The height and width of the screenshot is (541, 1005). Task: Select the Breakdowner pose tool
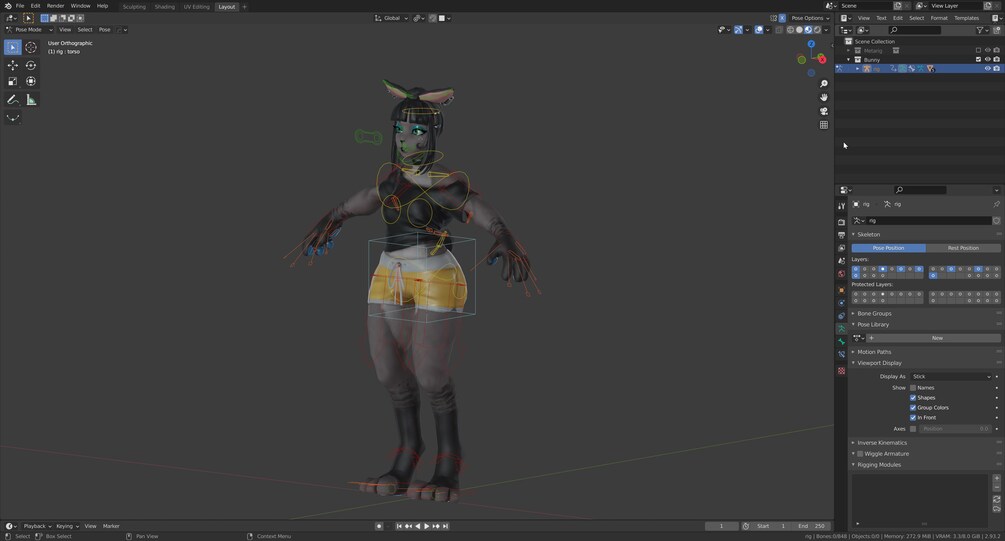(12, 118)
